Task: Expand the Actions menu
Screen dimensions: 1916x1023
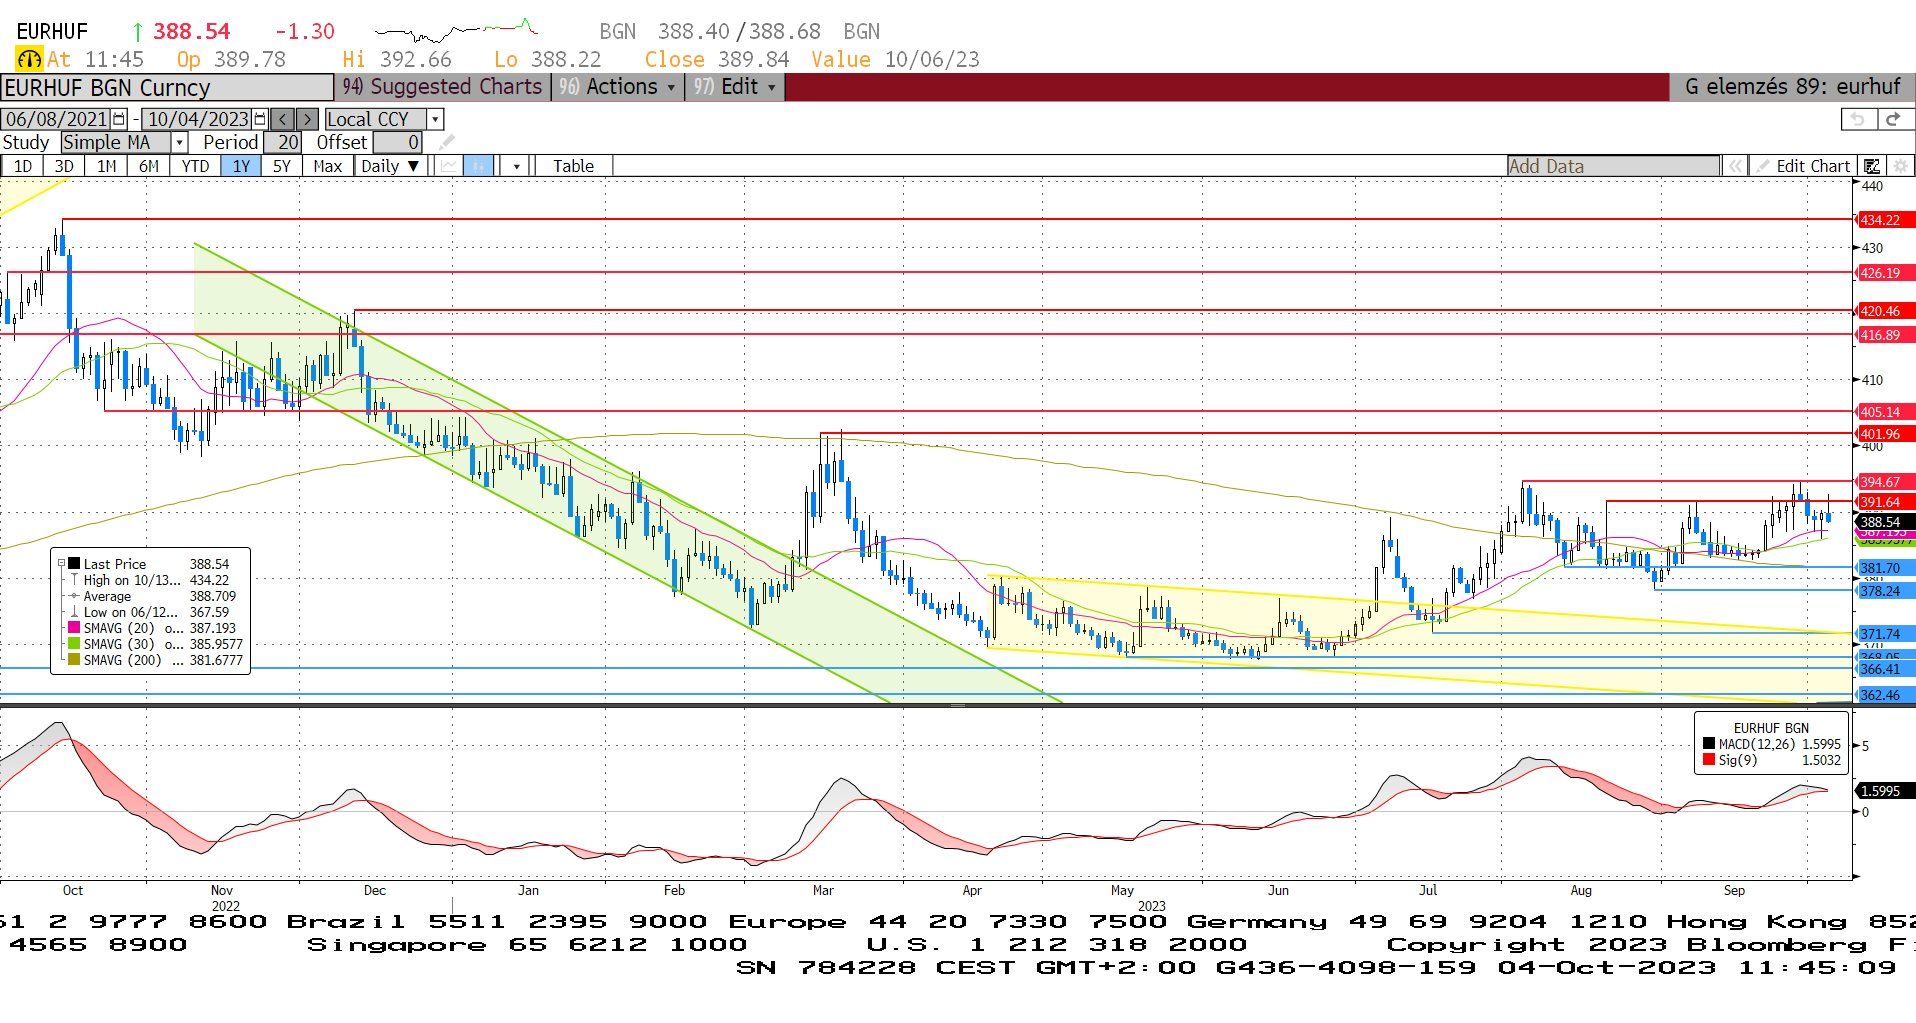Action: pos(618,87)
